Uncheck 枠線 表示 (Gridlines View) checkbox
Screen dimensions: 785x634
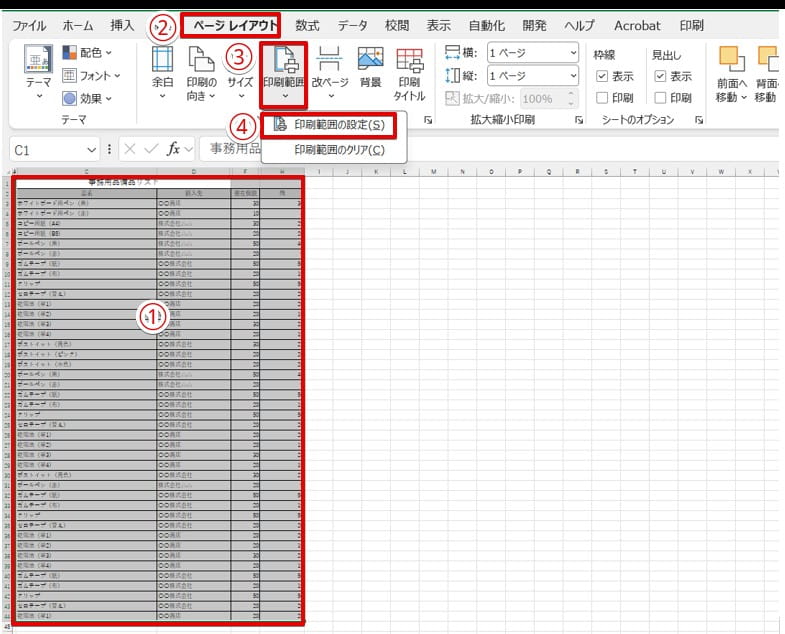click(601, 76)
